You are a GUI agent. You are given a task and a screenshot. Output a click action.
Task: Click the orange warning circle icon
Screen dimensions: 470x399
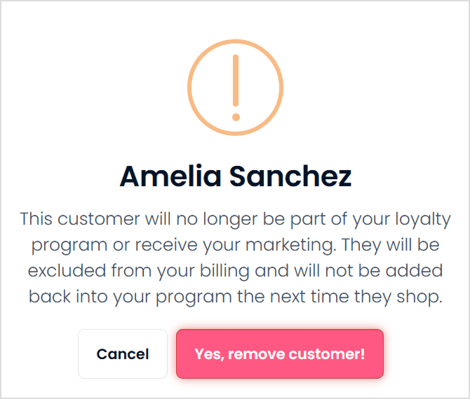pyautogui.click(x=235, y=87)
